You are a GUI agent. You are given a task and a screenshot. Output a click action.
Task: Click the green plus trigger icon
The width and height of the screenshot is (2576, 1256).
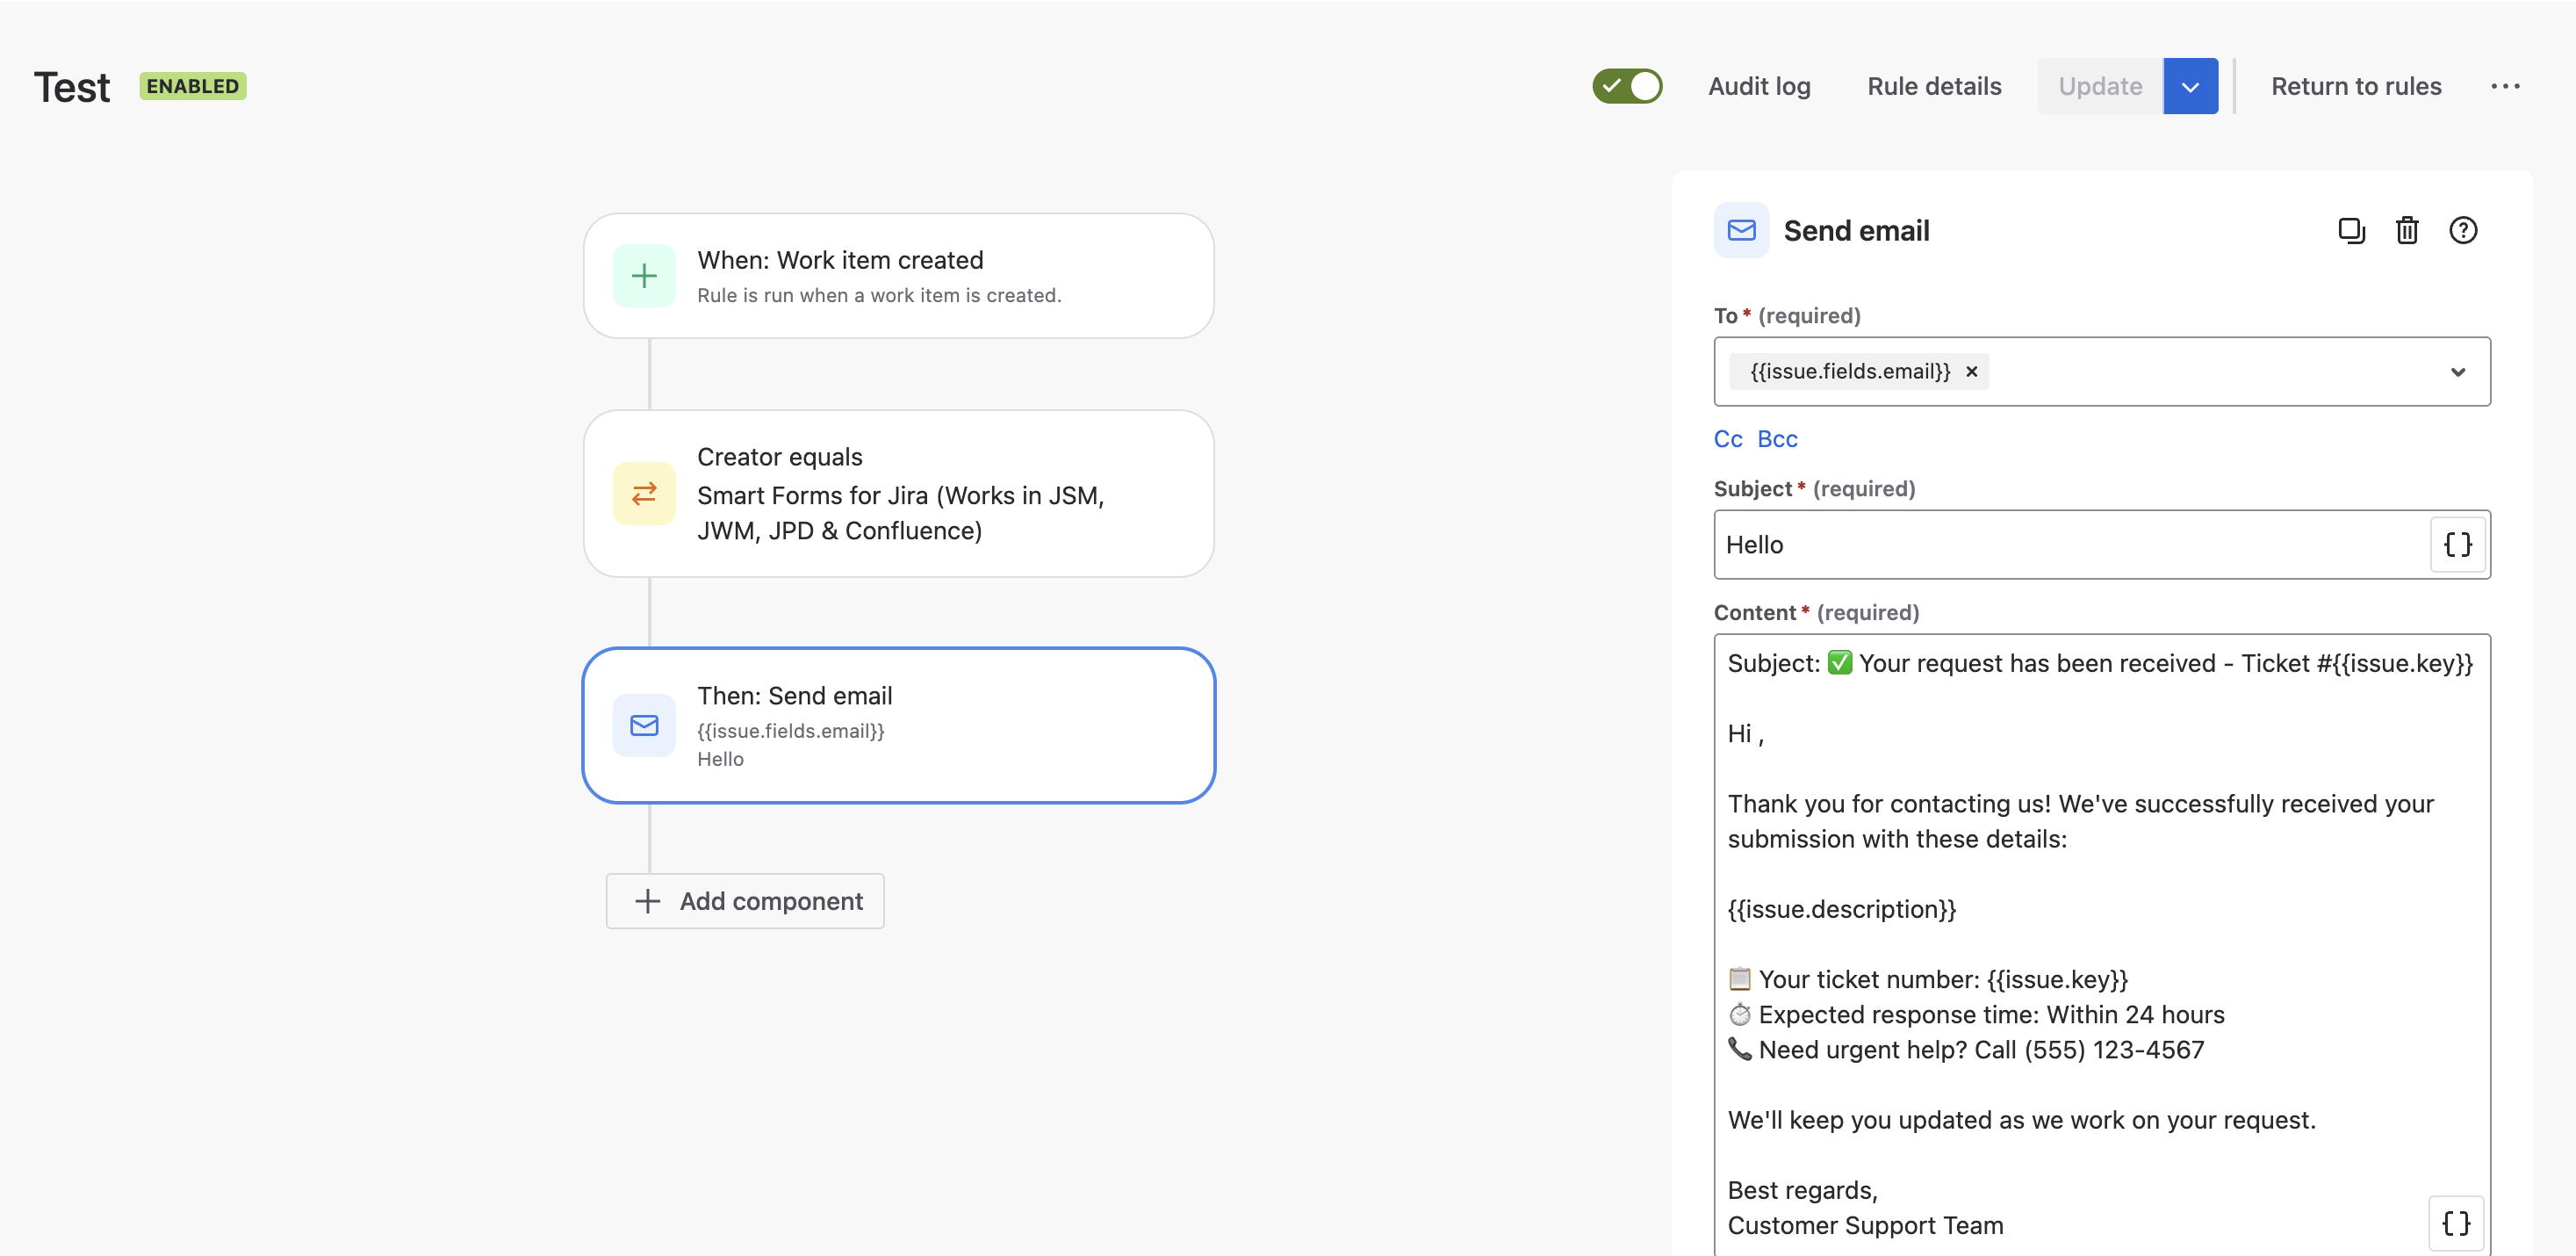click(644, 276)
